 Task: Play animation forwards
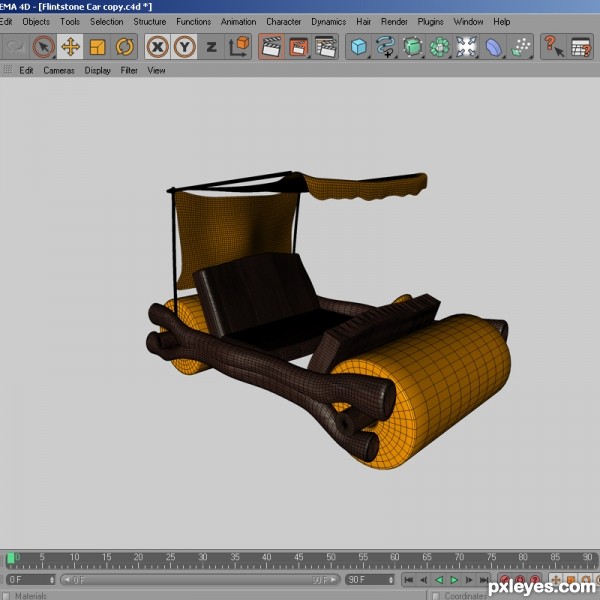point(454,580)
